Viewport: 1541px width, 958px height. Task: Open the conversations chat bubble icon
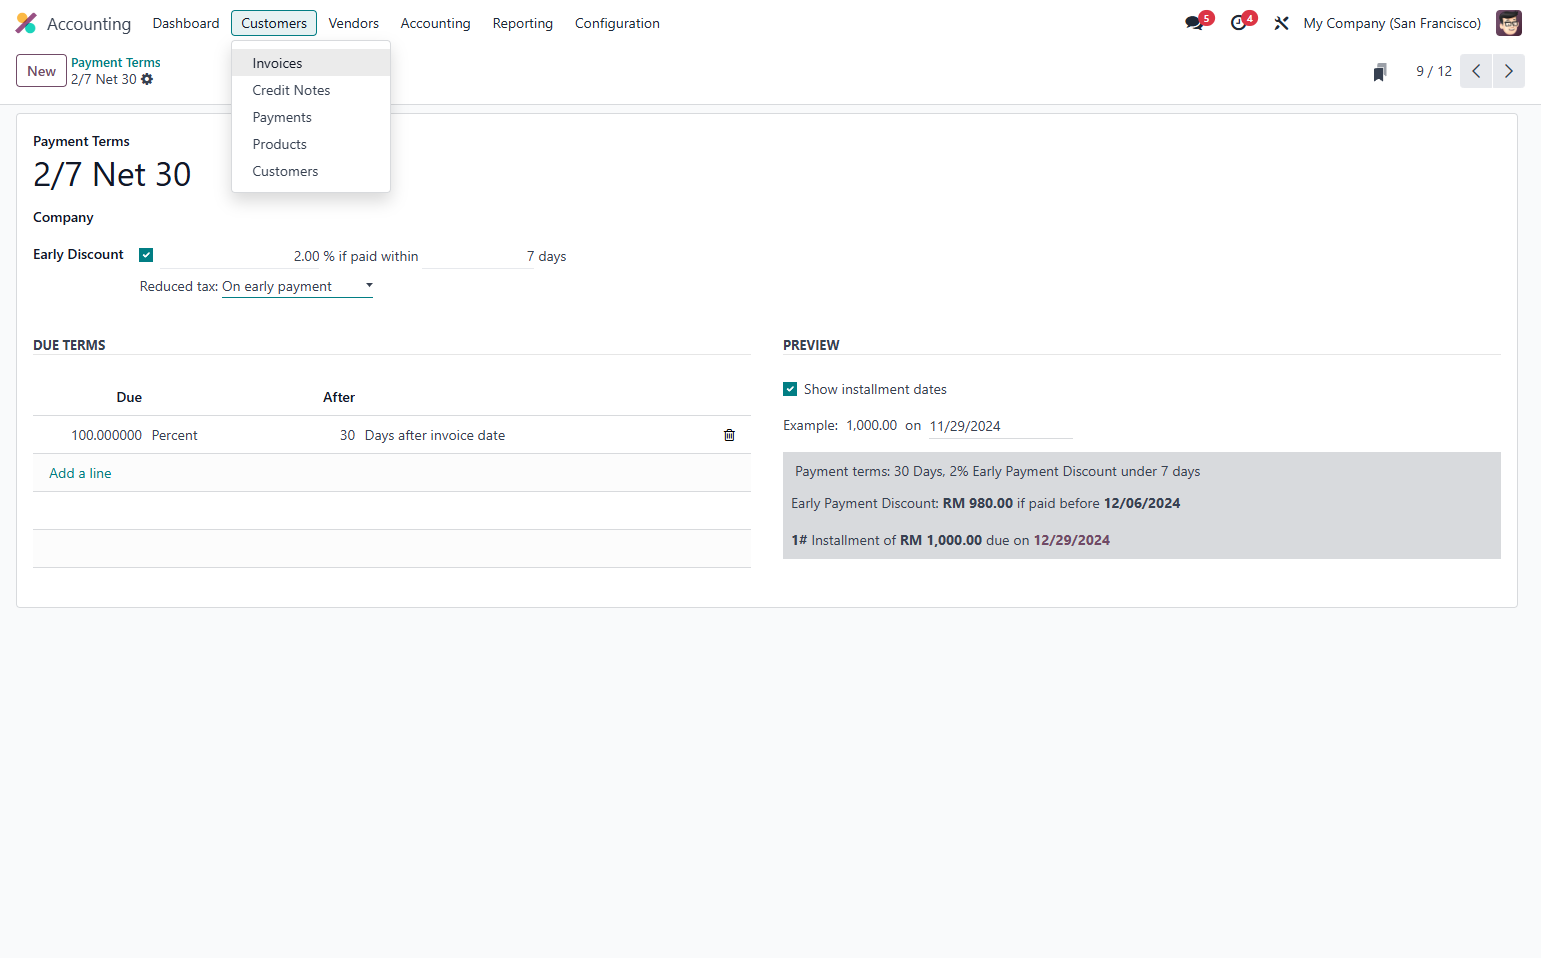(1194, 23)
